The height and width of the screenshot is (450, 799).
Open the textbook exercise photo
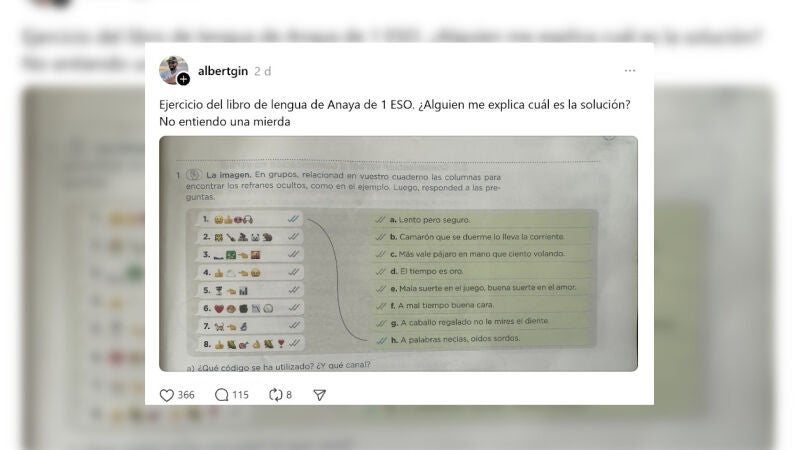(398, 253)
